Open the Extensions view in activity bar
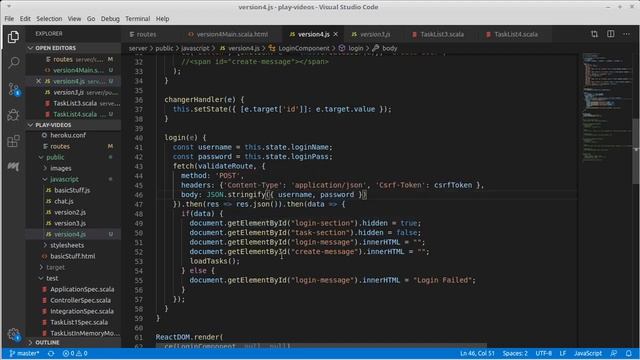640x360 pixels. click(x=13, y=141)
